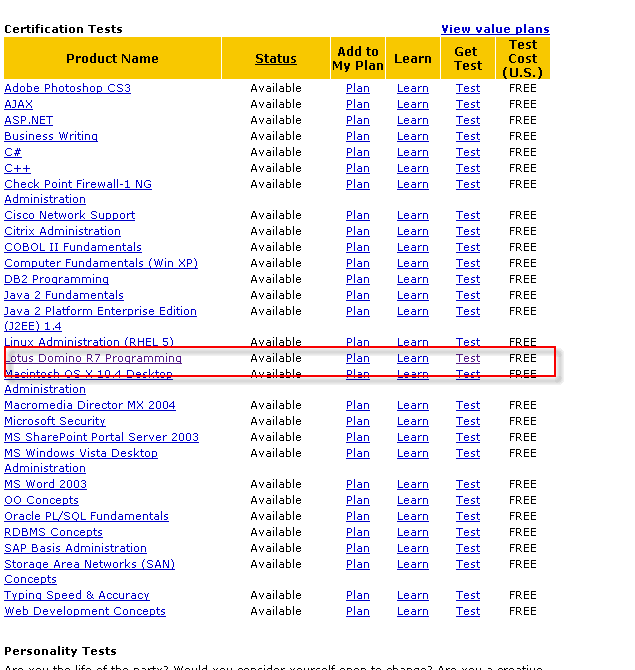Viewport: 635px width, 670px height.
Task: Open Citrix Administration link
Action: [62, 231]
